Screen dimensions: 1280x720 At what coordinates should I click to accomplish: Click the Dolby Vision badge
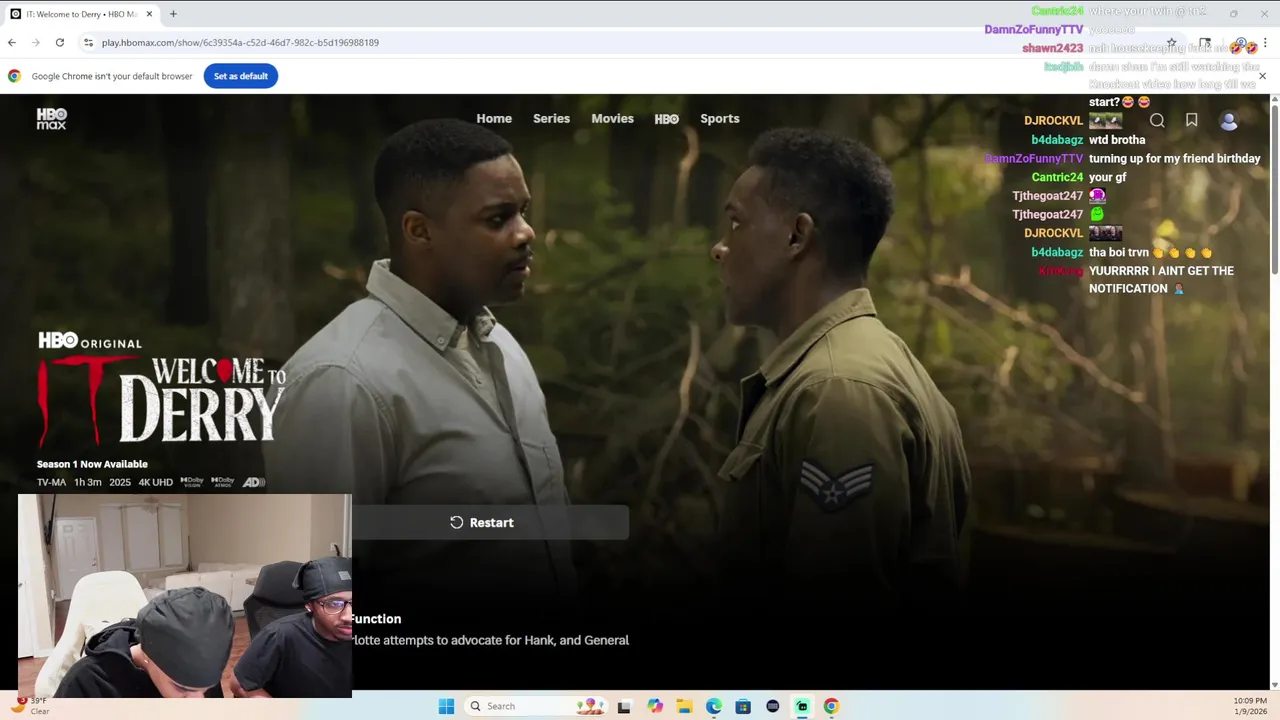[192, 482]
